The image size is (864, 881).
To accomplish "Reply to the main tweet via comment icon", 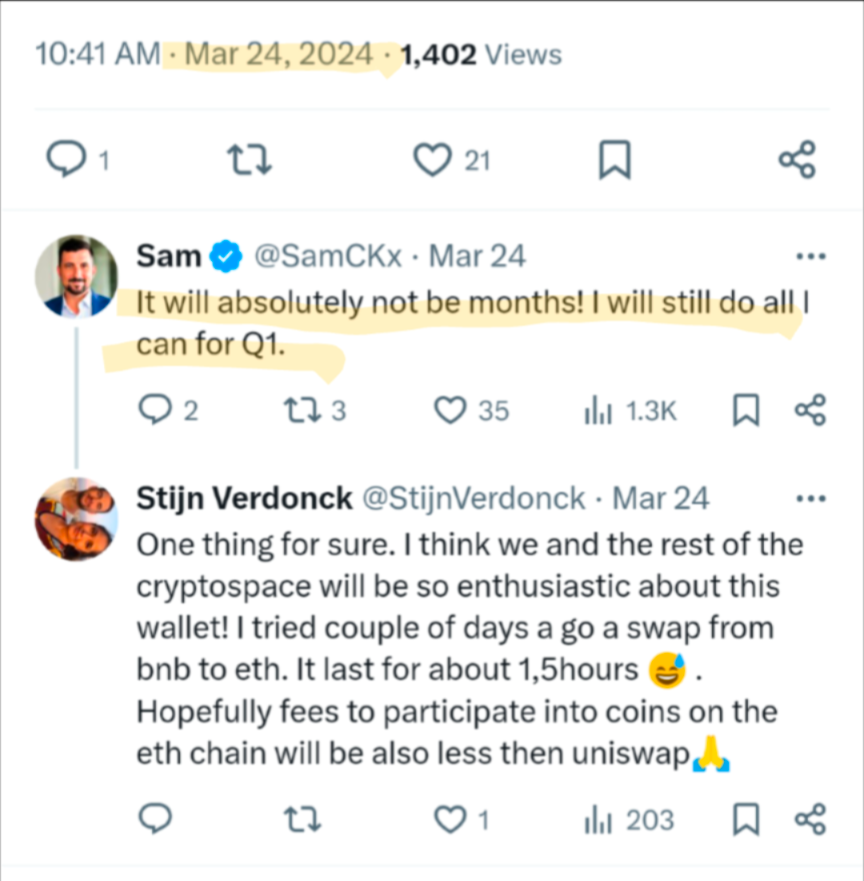I will coord(66,159).
